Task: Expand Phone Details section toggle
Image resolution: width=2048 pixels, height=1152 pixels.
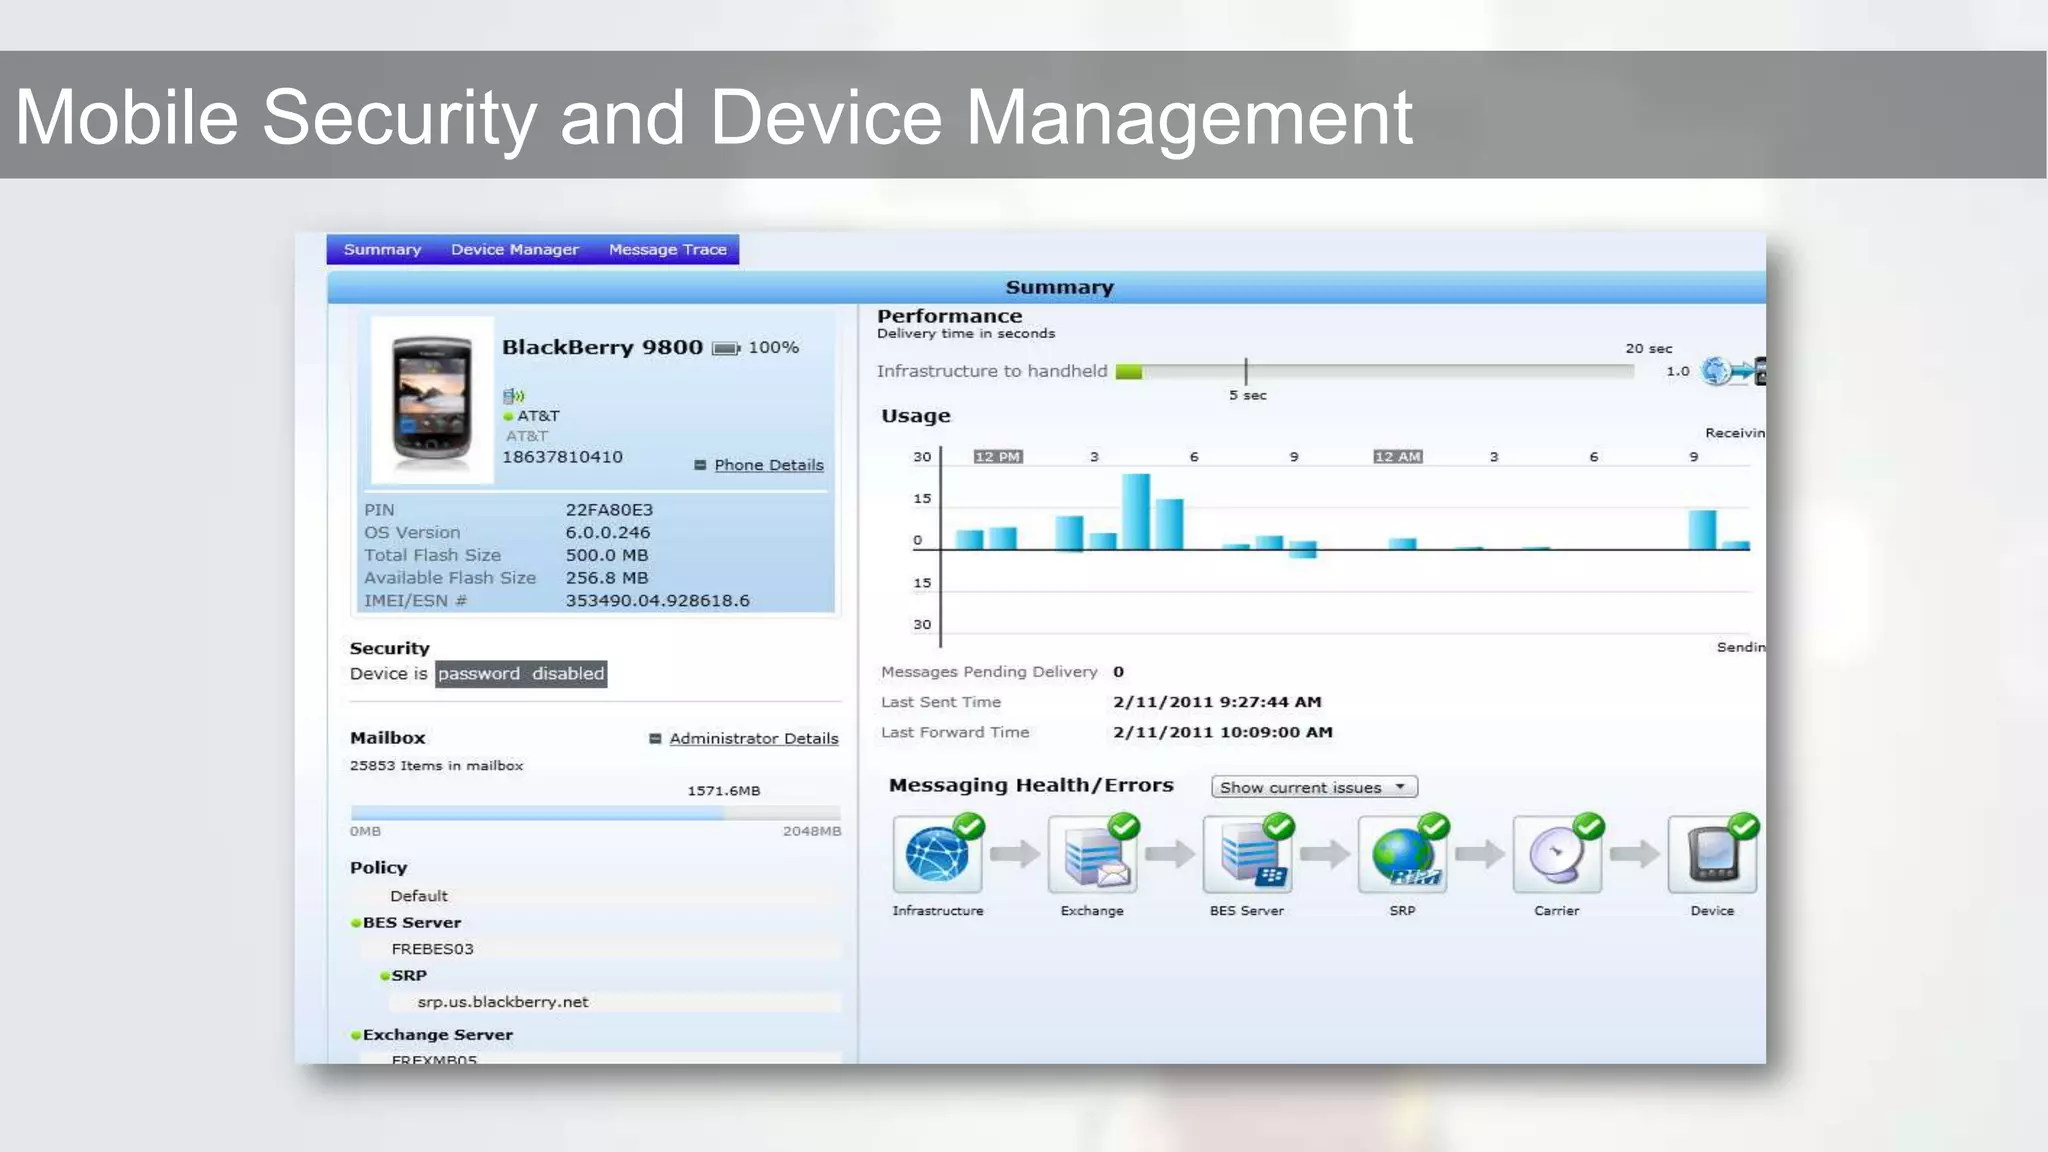Action: [x=700, y=465]
